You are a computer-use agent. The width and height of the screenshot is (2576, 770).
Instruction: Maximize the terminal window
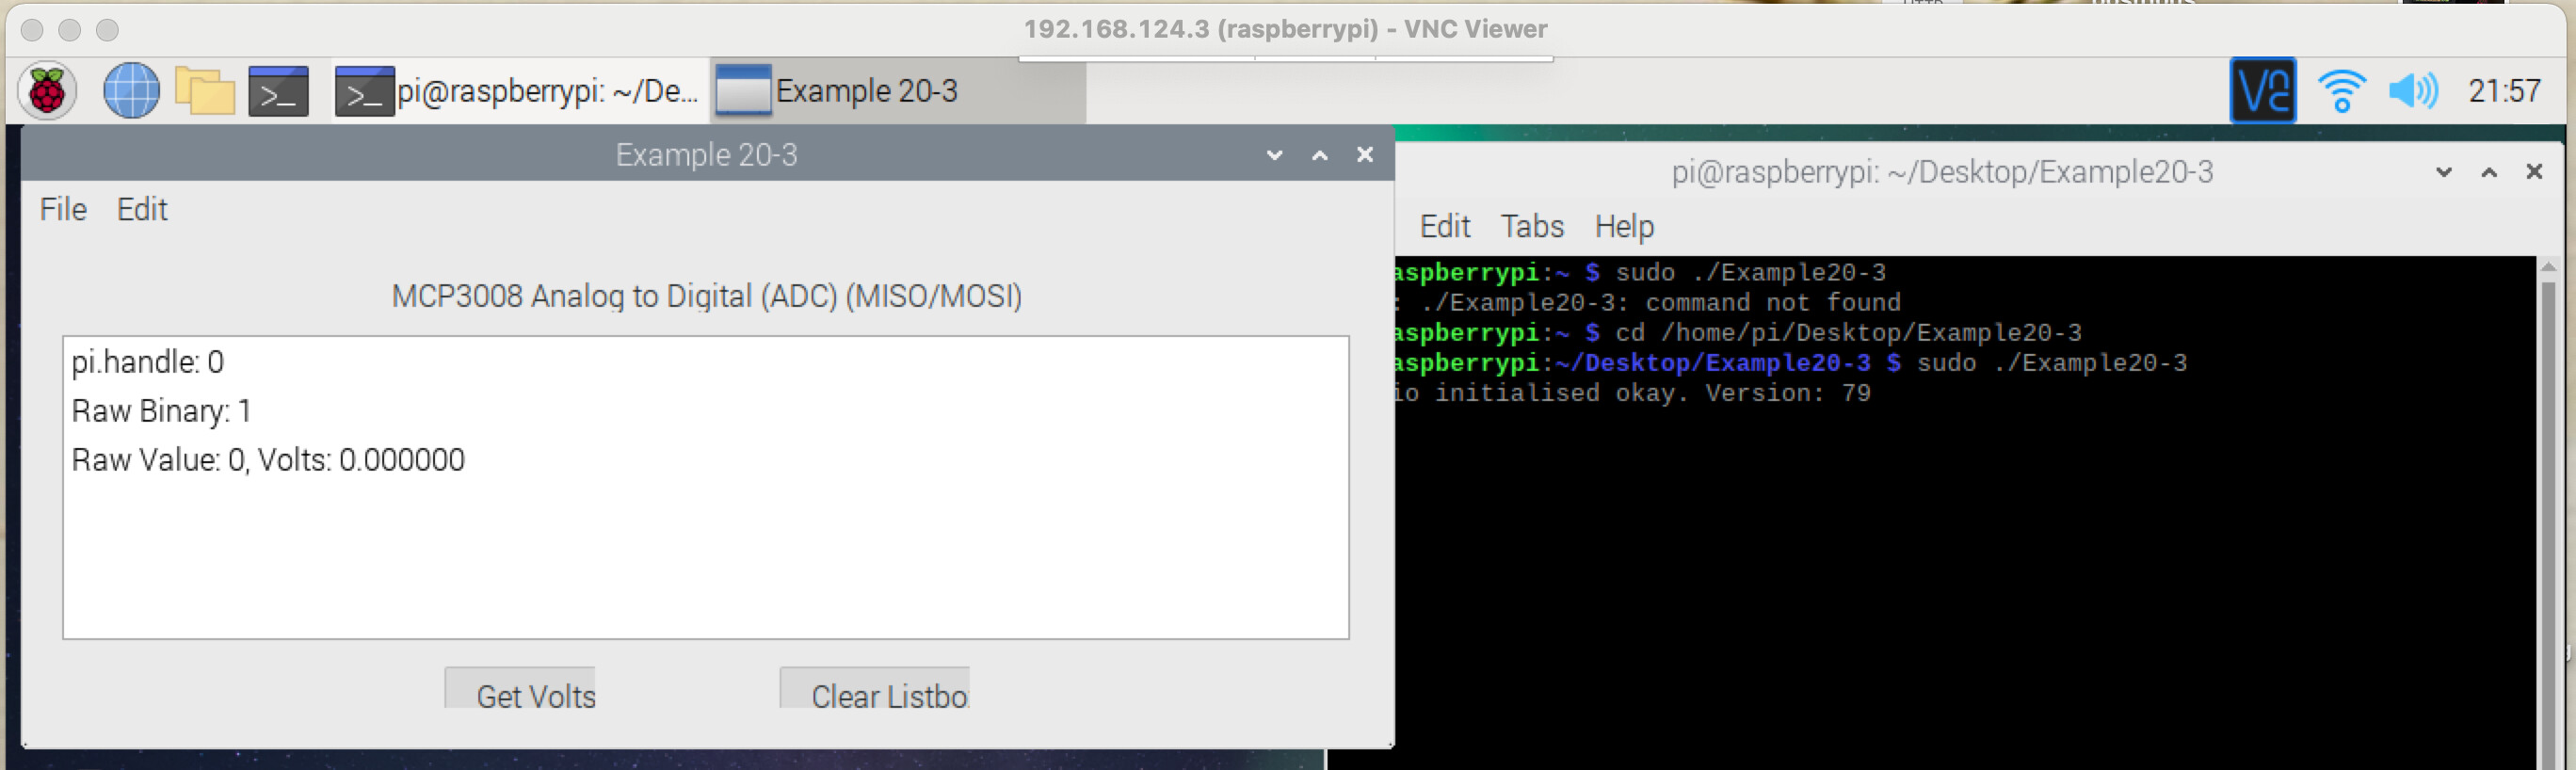(2489, 172)
